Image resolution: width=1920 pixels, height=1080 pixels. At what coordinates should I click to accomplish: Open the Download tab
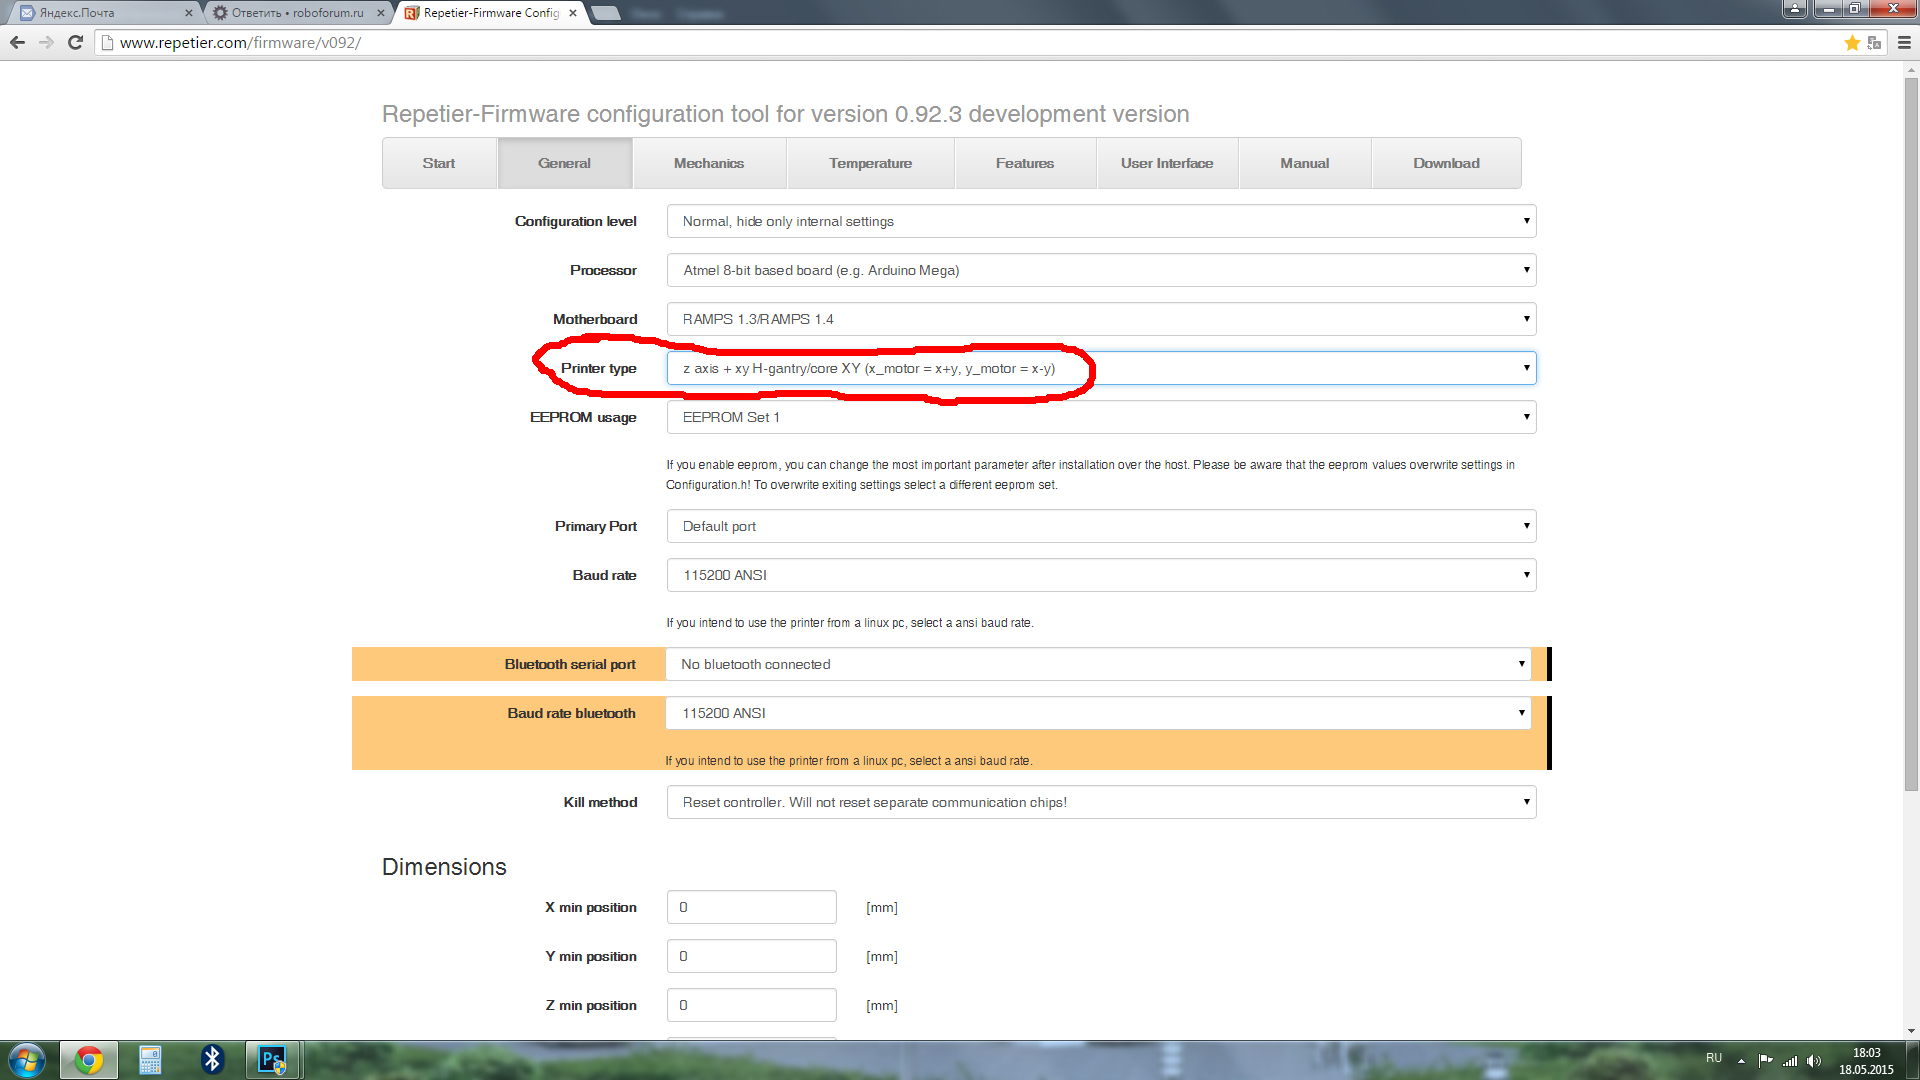[x=1445, y=163]
